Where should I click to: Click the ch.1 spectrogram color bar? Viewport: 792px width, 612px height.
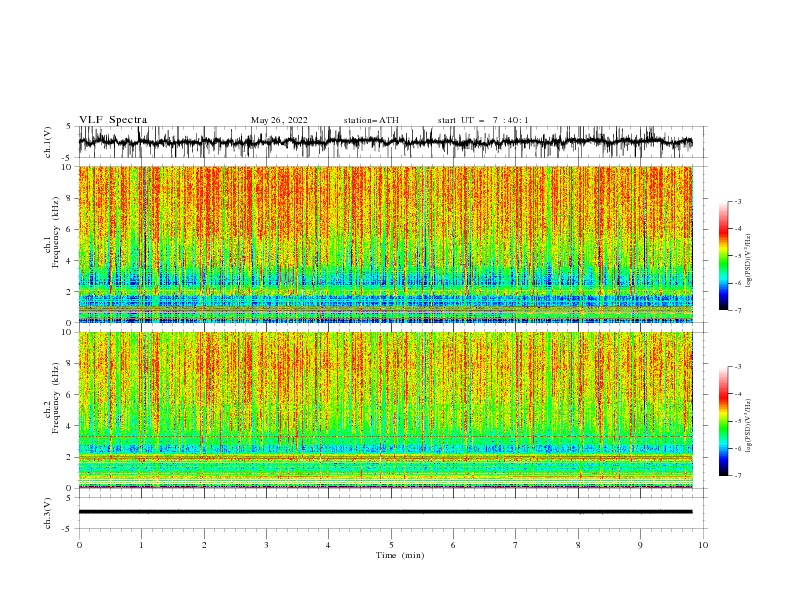coord(723,256)
